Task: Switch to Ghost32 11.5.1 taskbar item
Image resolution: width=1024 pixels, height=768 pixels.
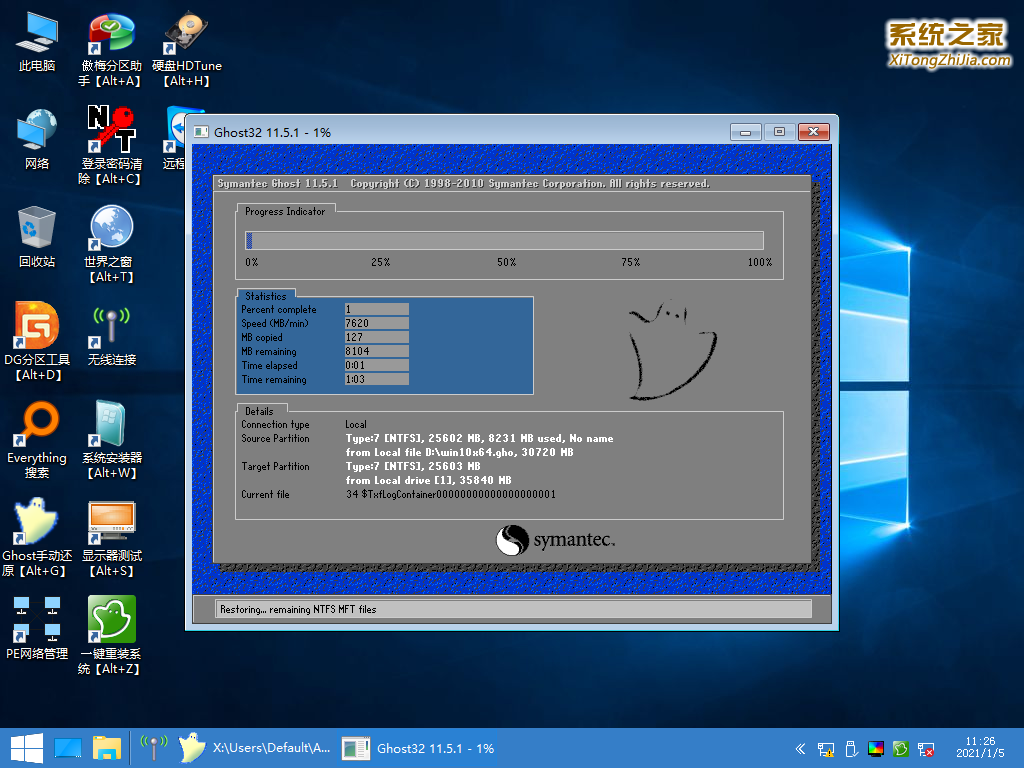Action: (420, 748)
